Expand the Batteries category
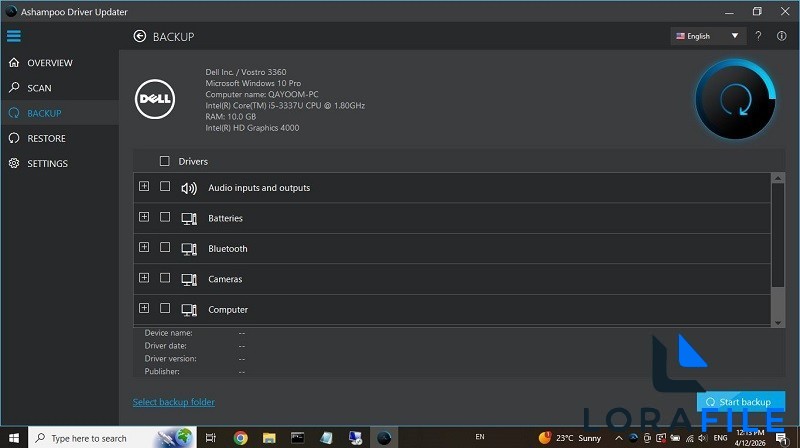The height and width of the screenshot is (448, 800). [144, 217]
